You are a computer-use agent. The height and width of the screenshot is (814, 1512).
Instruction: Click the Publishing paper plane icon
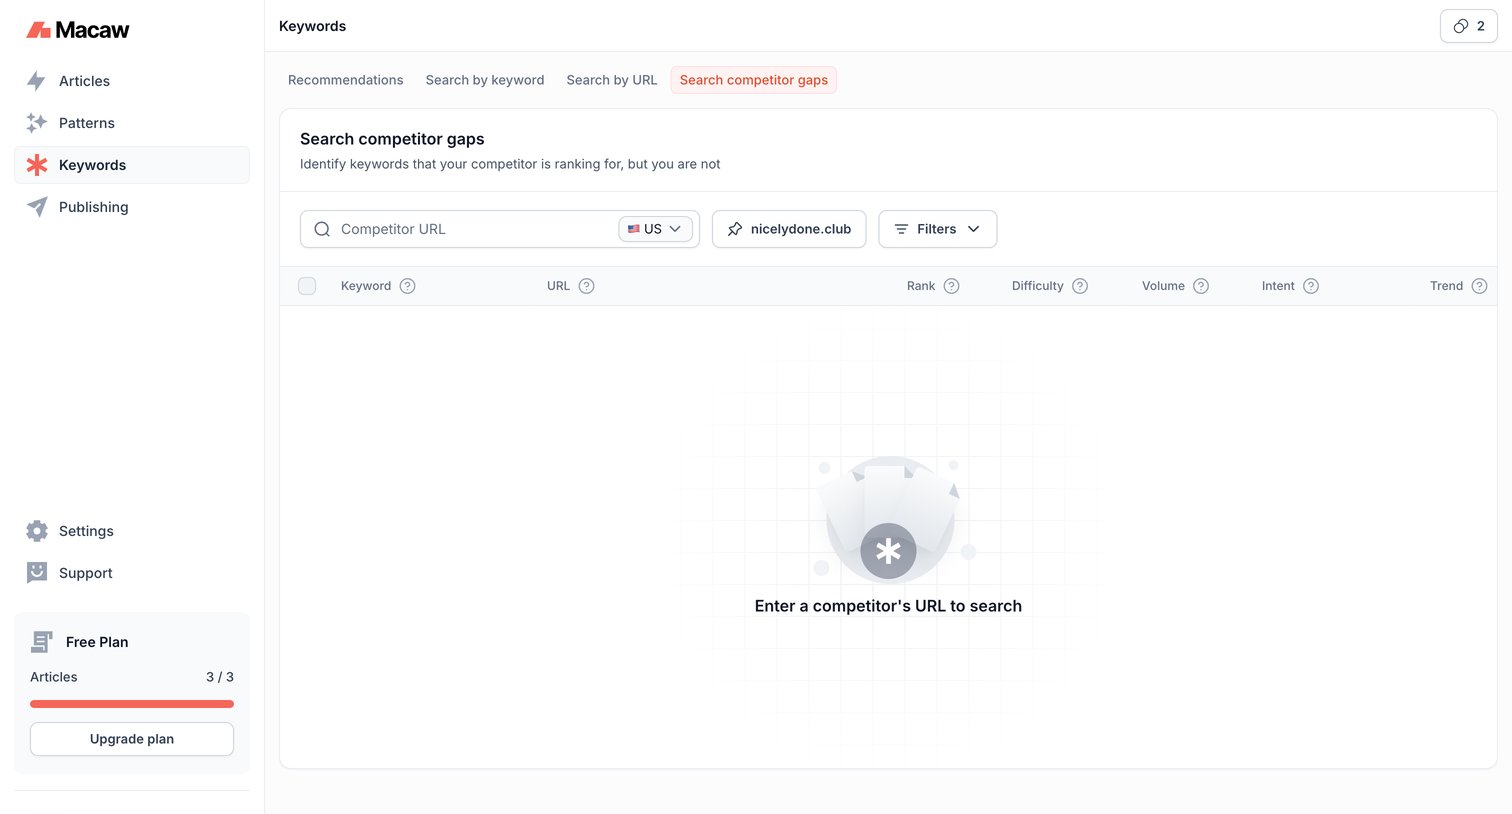[x=37, y=207]
